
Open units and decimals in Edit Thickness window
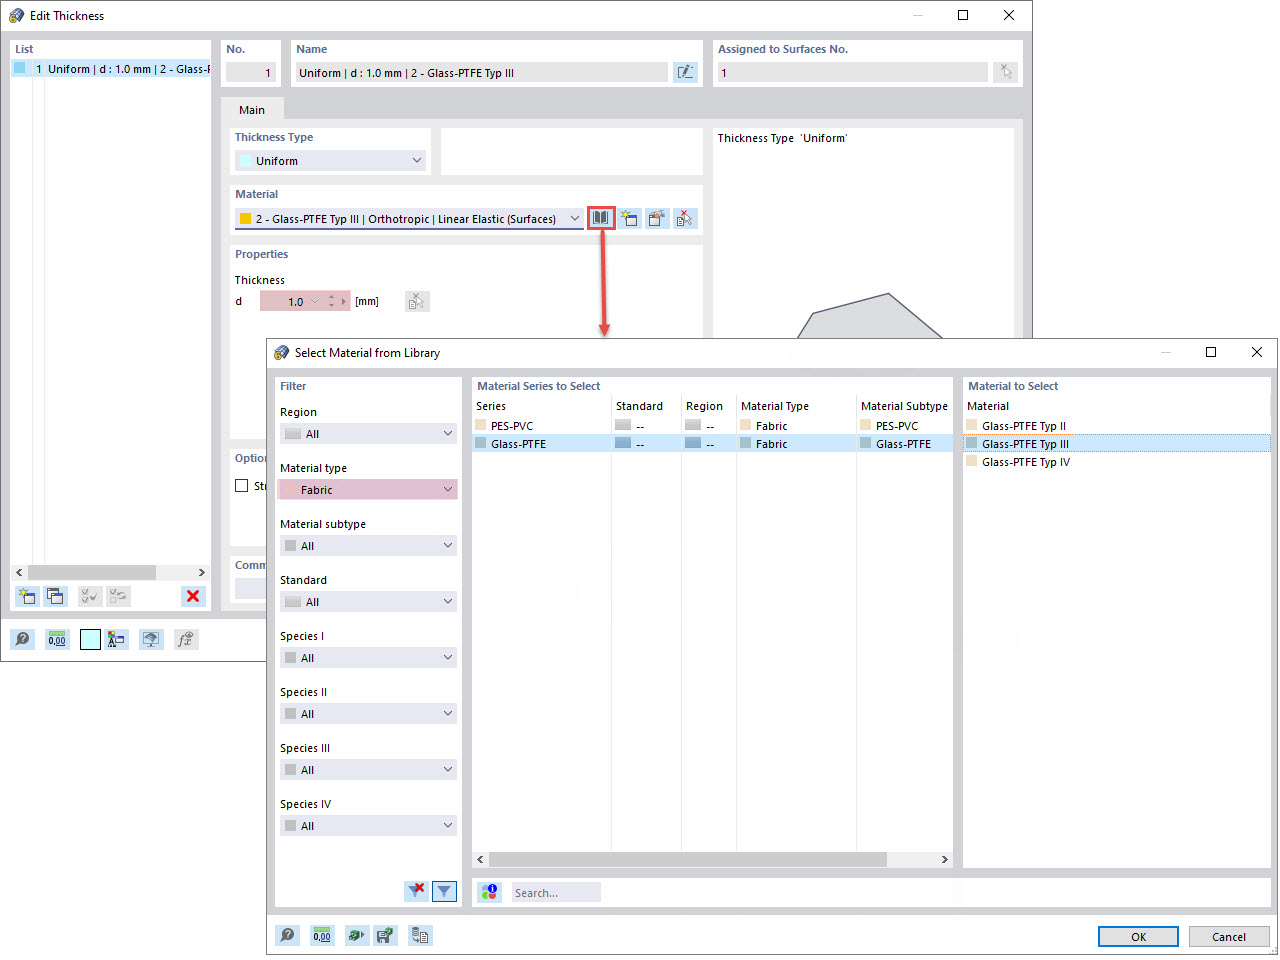57,639
